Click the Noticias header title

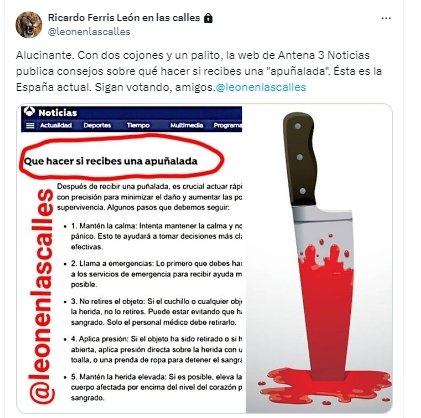coord(58,113)
